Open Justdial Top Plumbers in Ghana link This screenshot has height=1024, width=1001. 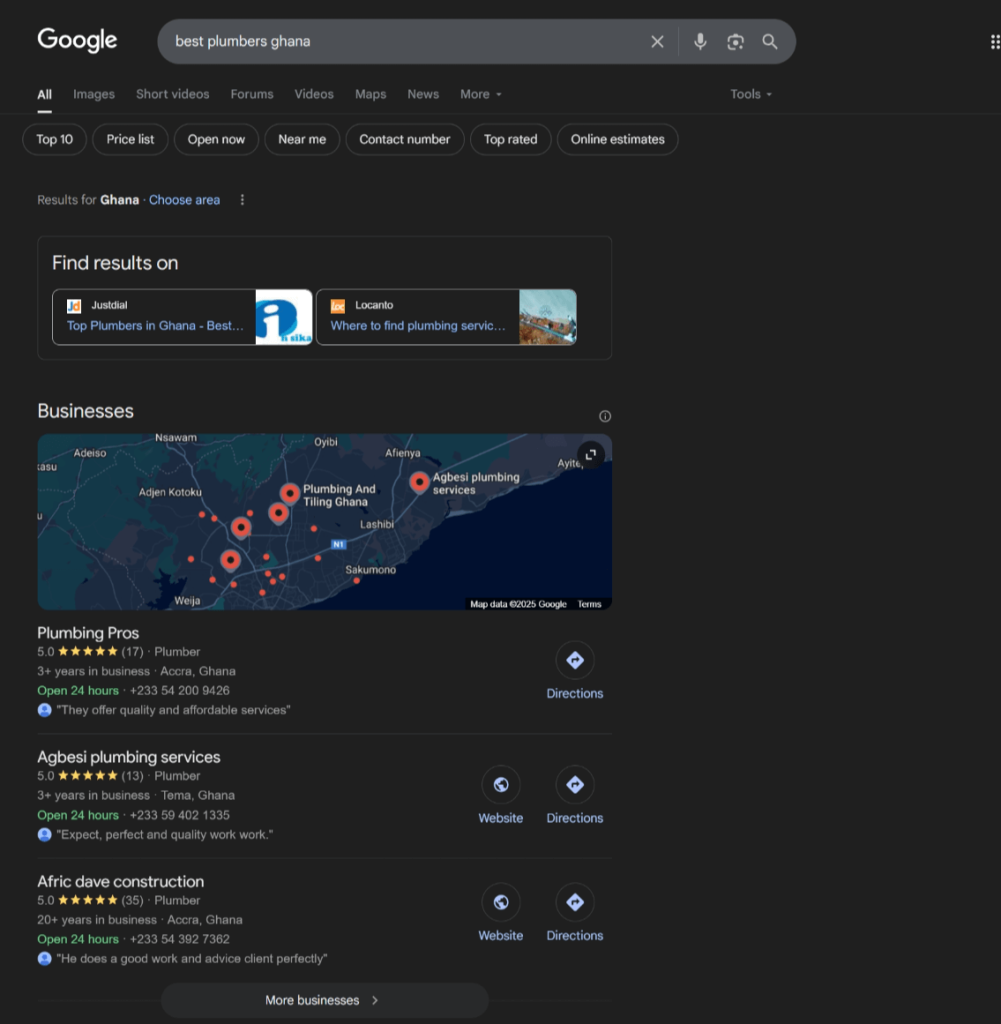(155, 325)
